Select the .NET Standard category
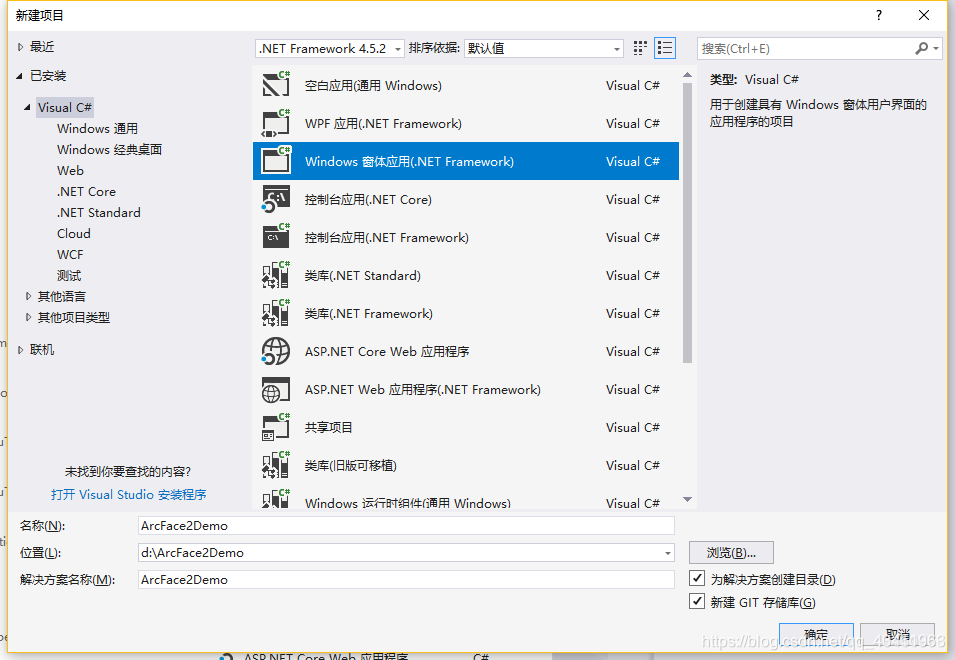Image resolution: width=955 pixels, height=660 pixels. click(99, 212)
